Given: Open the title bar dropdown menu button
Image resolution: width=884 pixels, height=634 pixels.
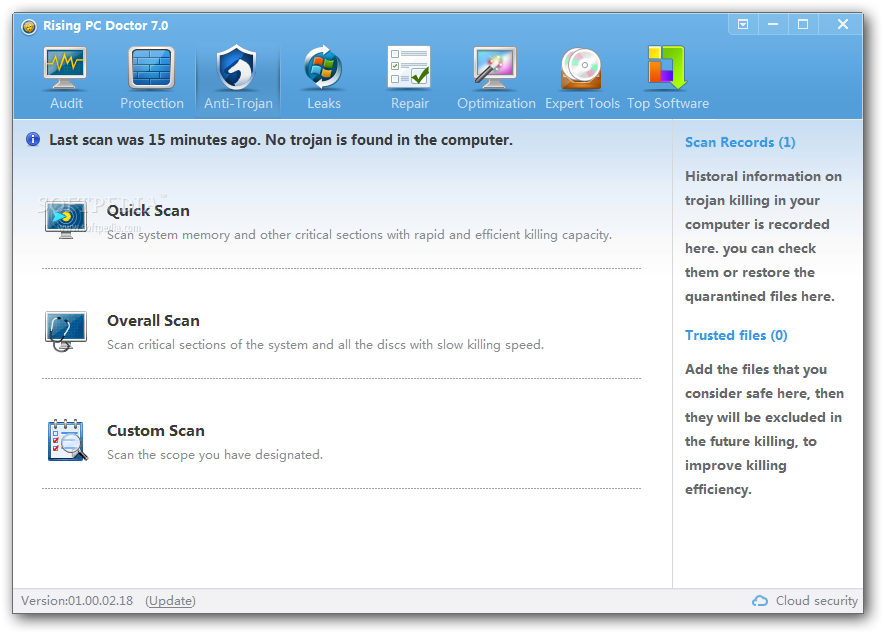Looking at the screenshot, I should pyautogui.click(x=743, y=24).
